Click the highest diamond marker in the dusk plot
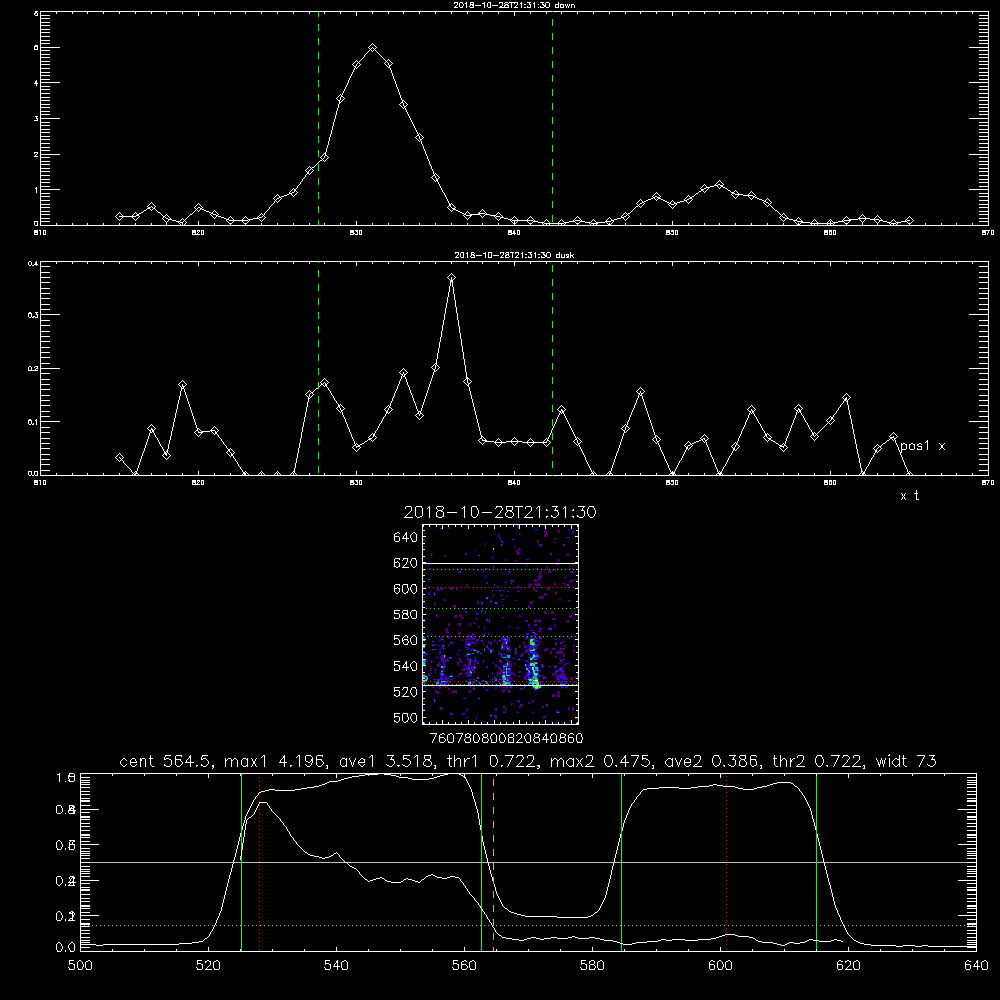Screen dimensions: 1000x1000 coord(452,278)
